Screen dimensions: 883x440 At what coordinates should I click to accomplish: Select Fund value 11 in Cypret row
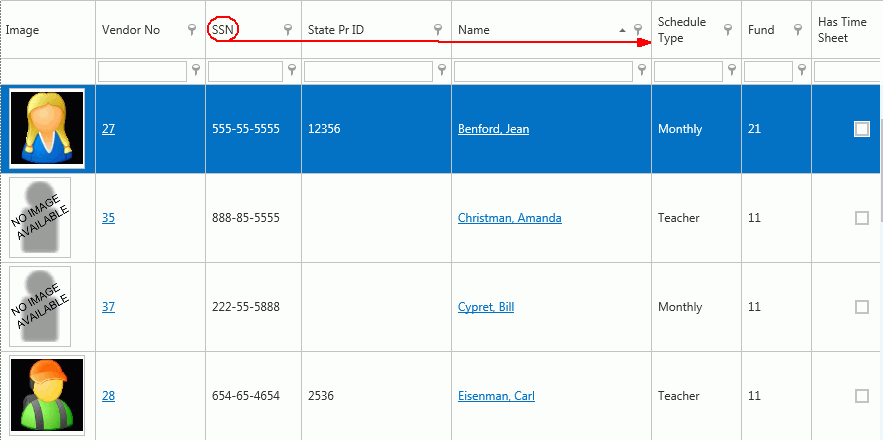(x=754, y=307)
